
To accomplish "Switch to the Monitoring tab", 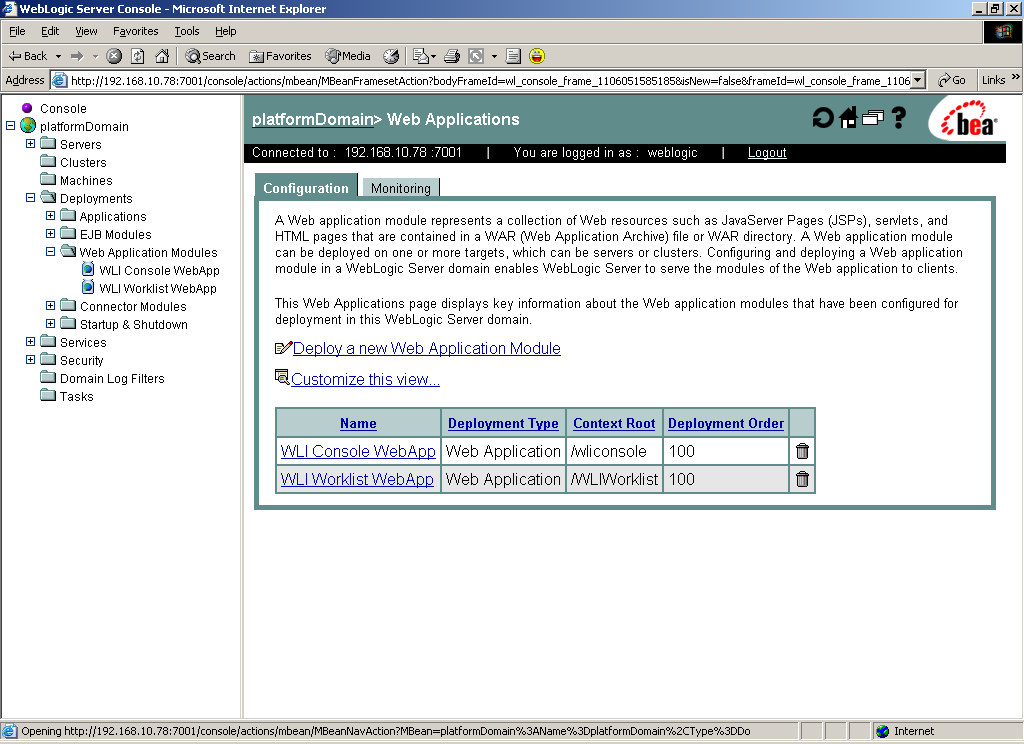I will (x=400, y=188).
